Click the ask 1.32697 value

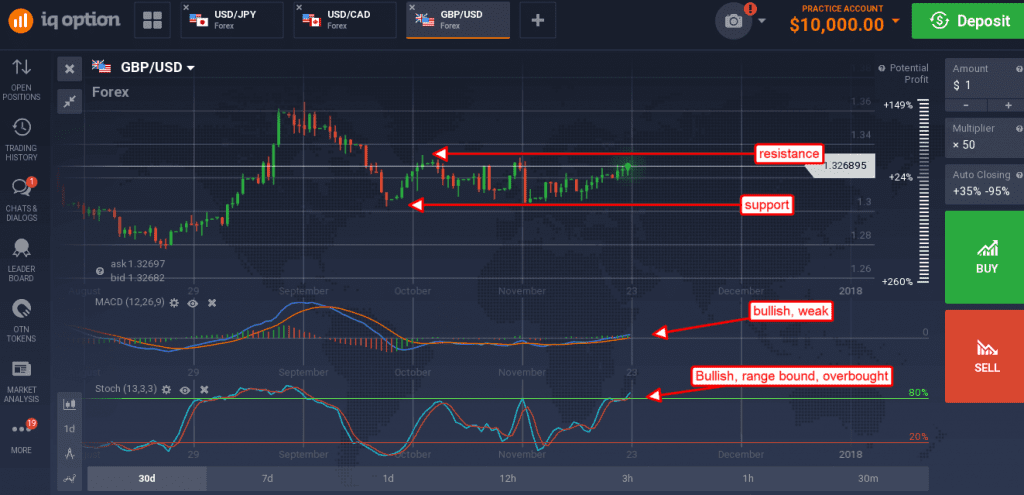point(138,264)
